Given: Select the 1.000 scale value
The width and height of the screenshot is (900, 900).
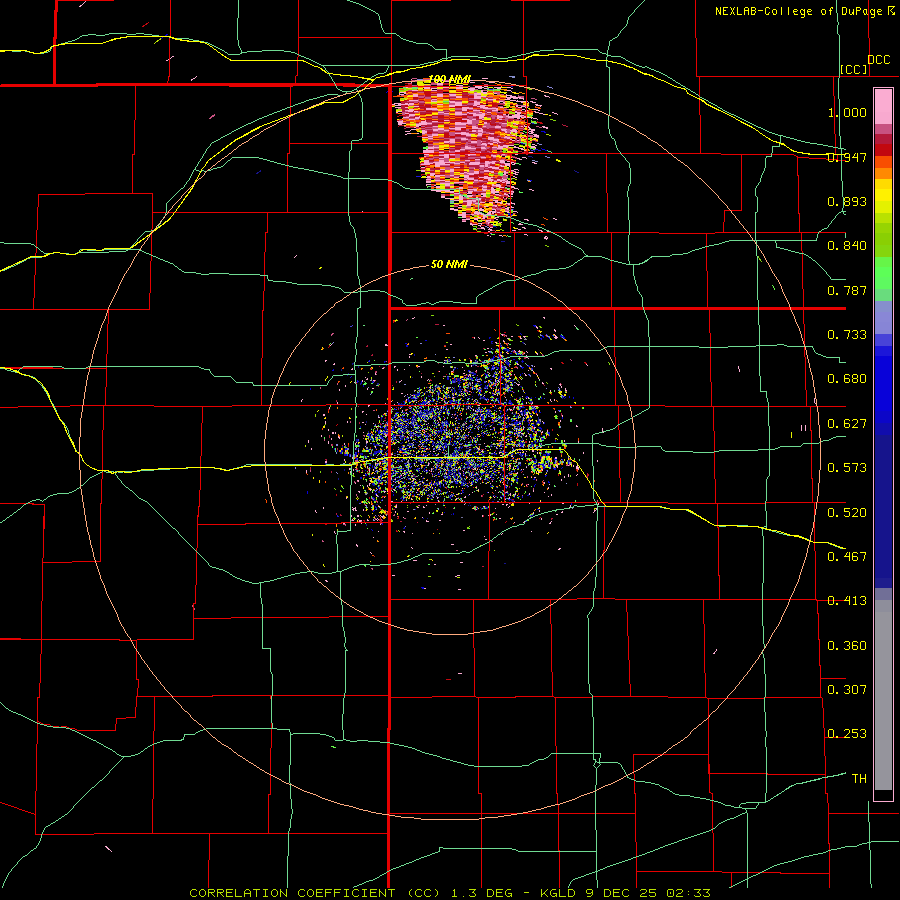Looking at the screenshot, I should 847,112.
